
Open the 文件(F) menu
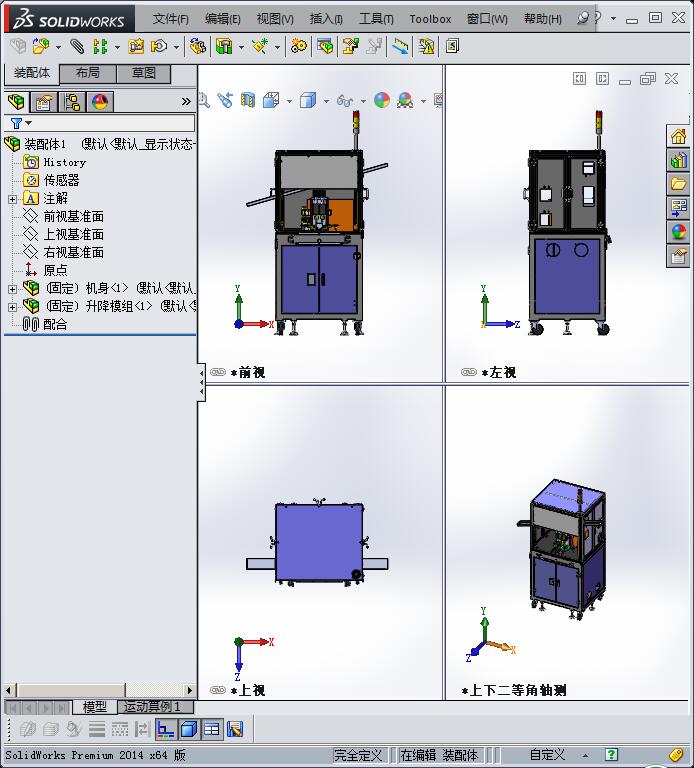170,19
